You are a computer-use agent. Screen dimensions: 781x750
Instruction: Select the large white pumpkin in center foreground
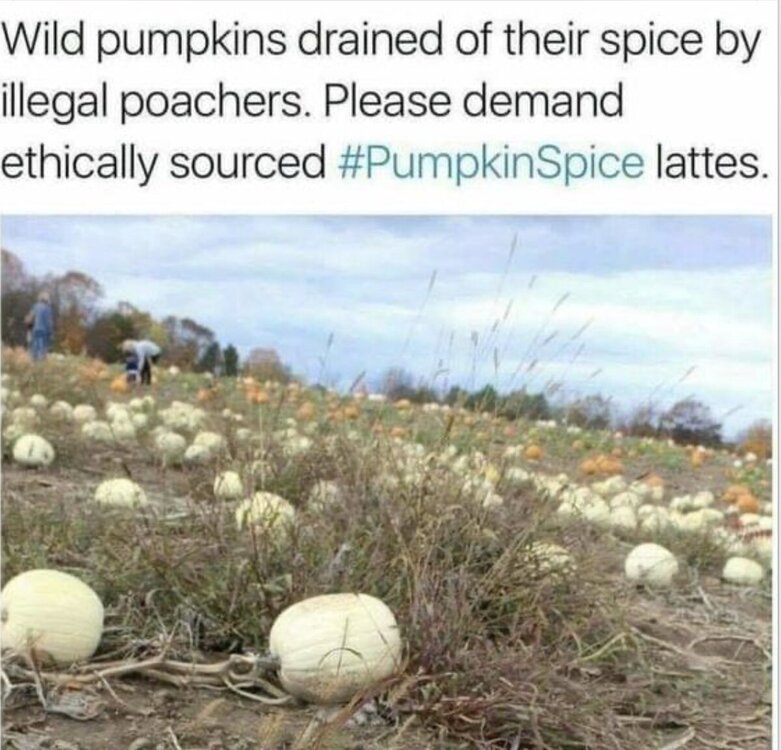coord(335,646)
